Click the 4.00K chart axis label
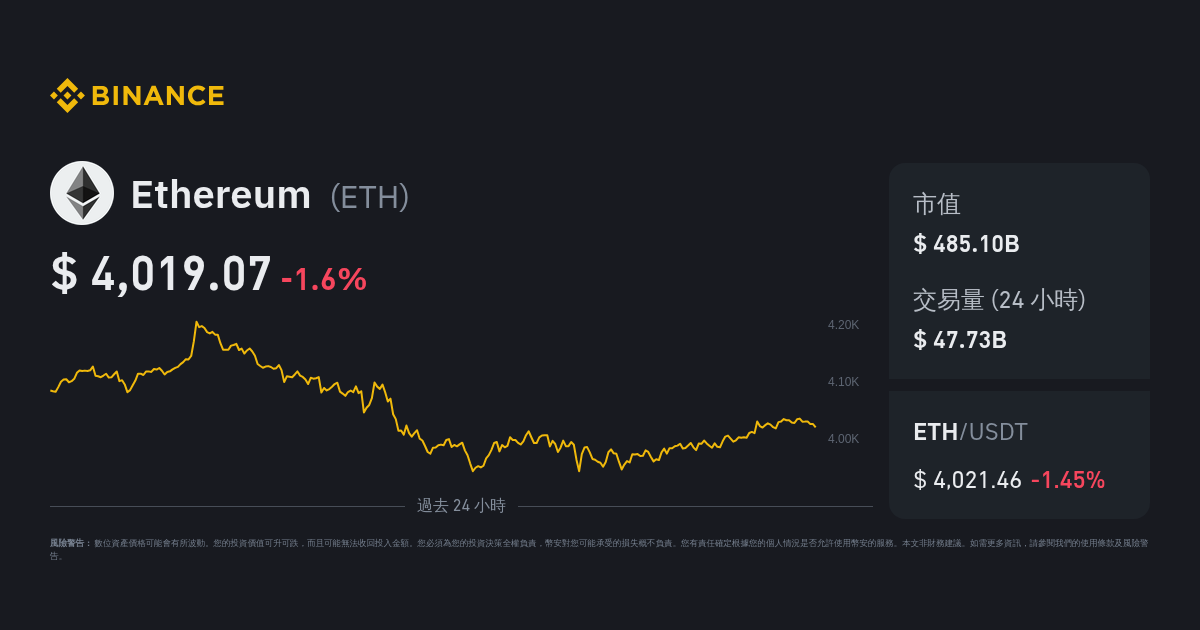Image resolution: width=1200 pixels, height=630 pixels. coord(843,438)
